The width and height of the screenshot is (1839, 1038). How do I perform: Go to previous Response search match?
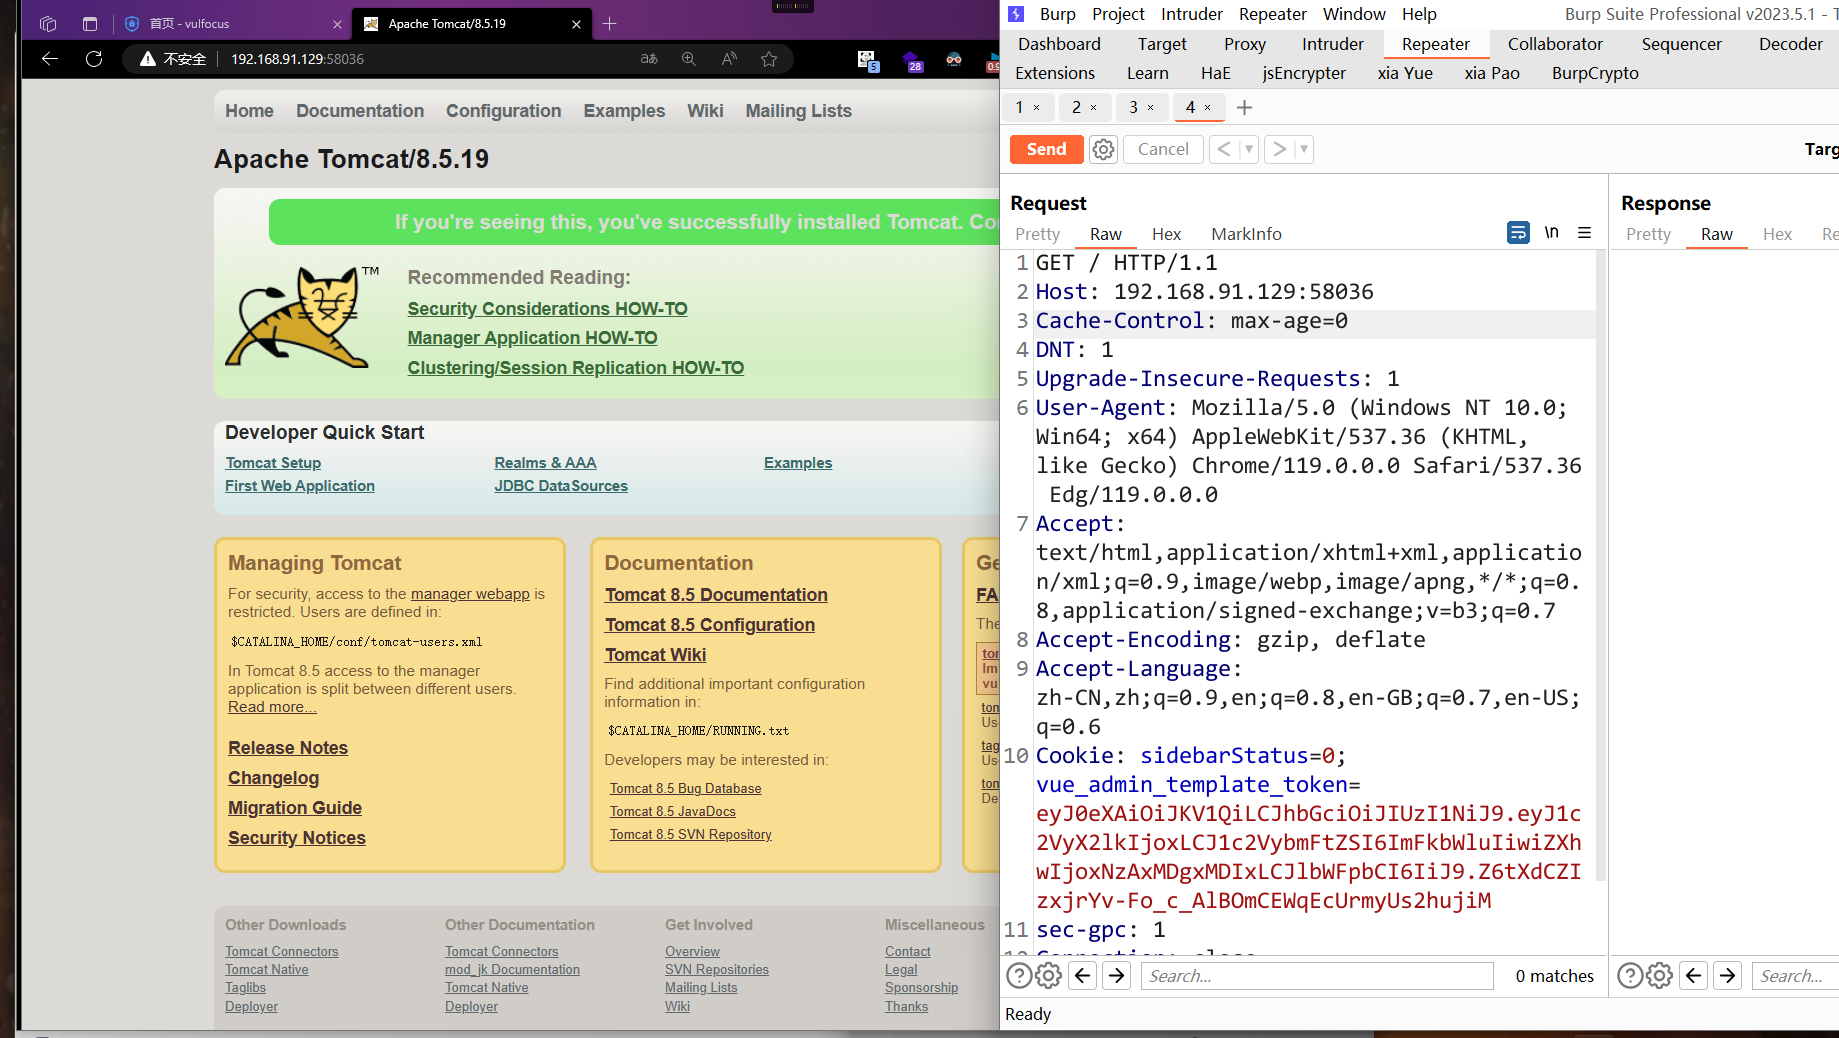[x=1694, y=976]
